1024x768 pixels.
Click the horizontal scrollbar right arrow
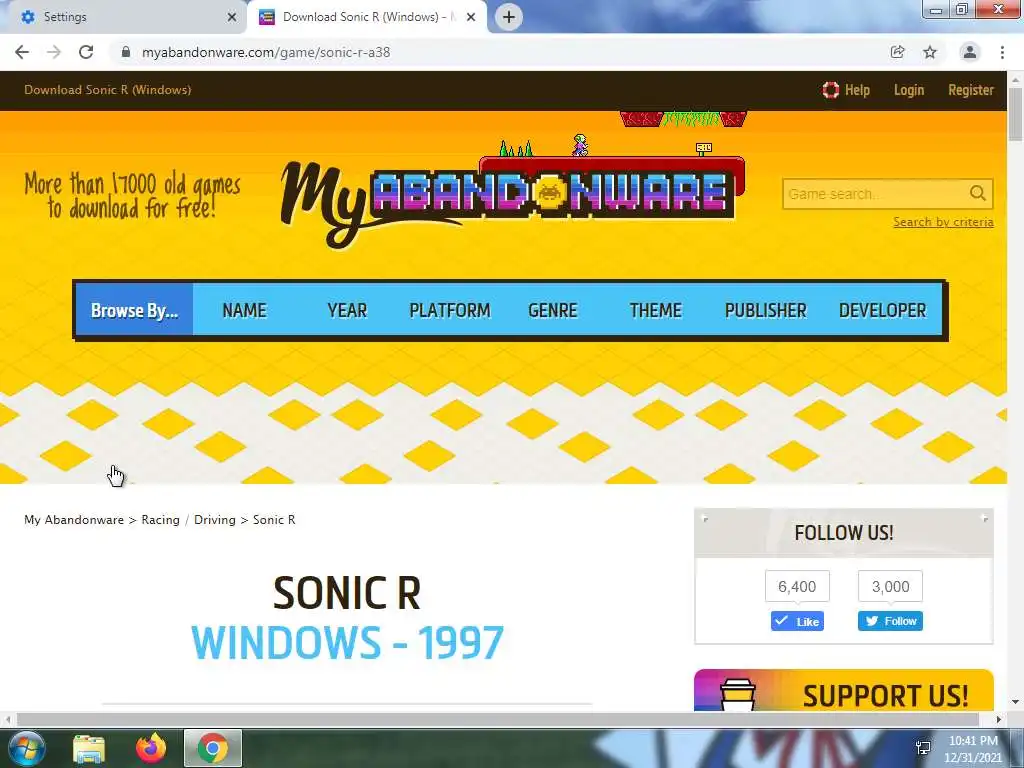[x=999, y=720]
